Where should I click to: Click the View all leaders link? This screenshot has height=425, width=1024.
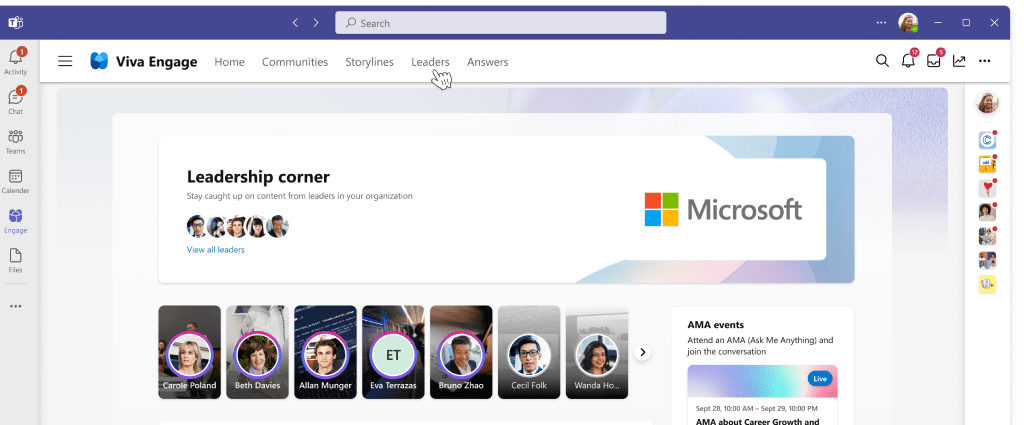[216, 249]
